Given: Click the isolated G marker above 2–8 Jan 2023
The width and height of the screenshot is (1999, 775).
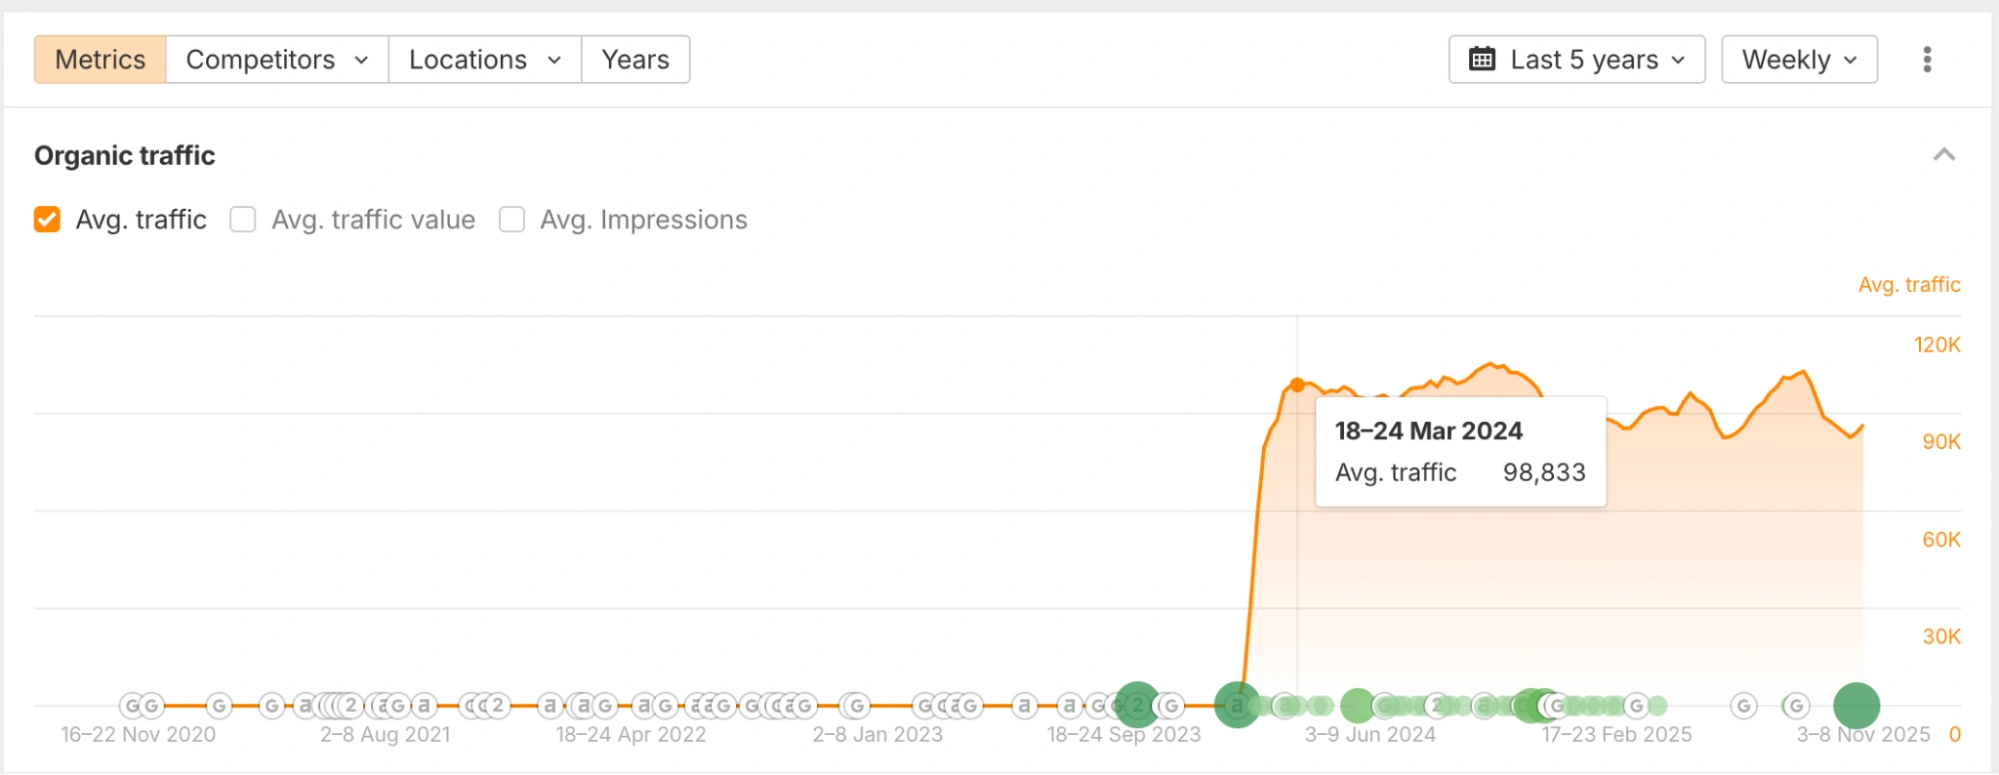Looking at the screenshot, I should pos(856,706).
